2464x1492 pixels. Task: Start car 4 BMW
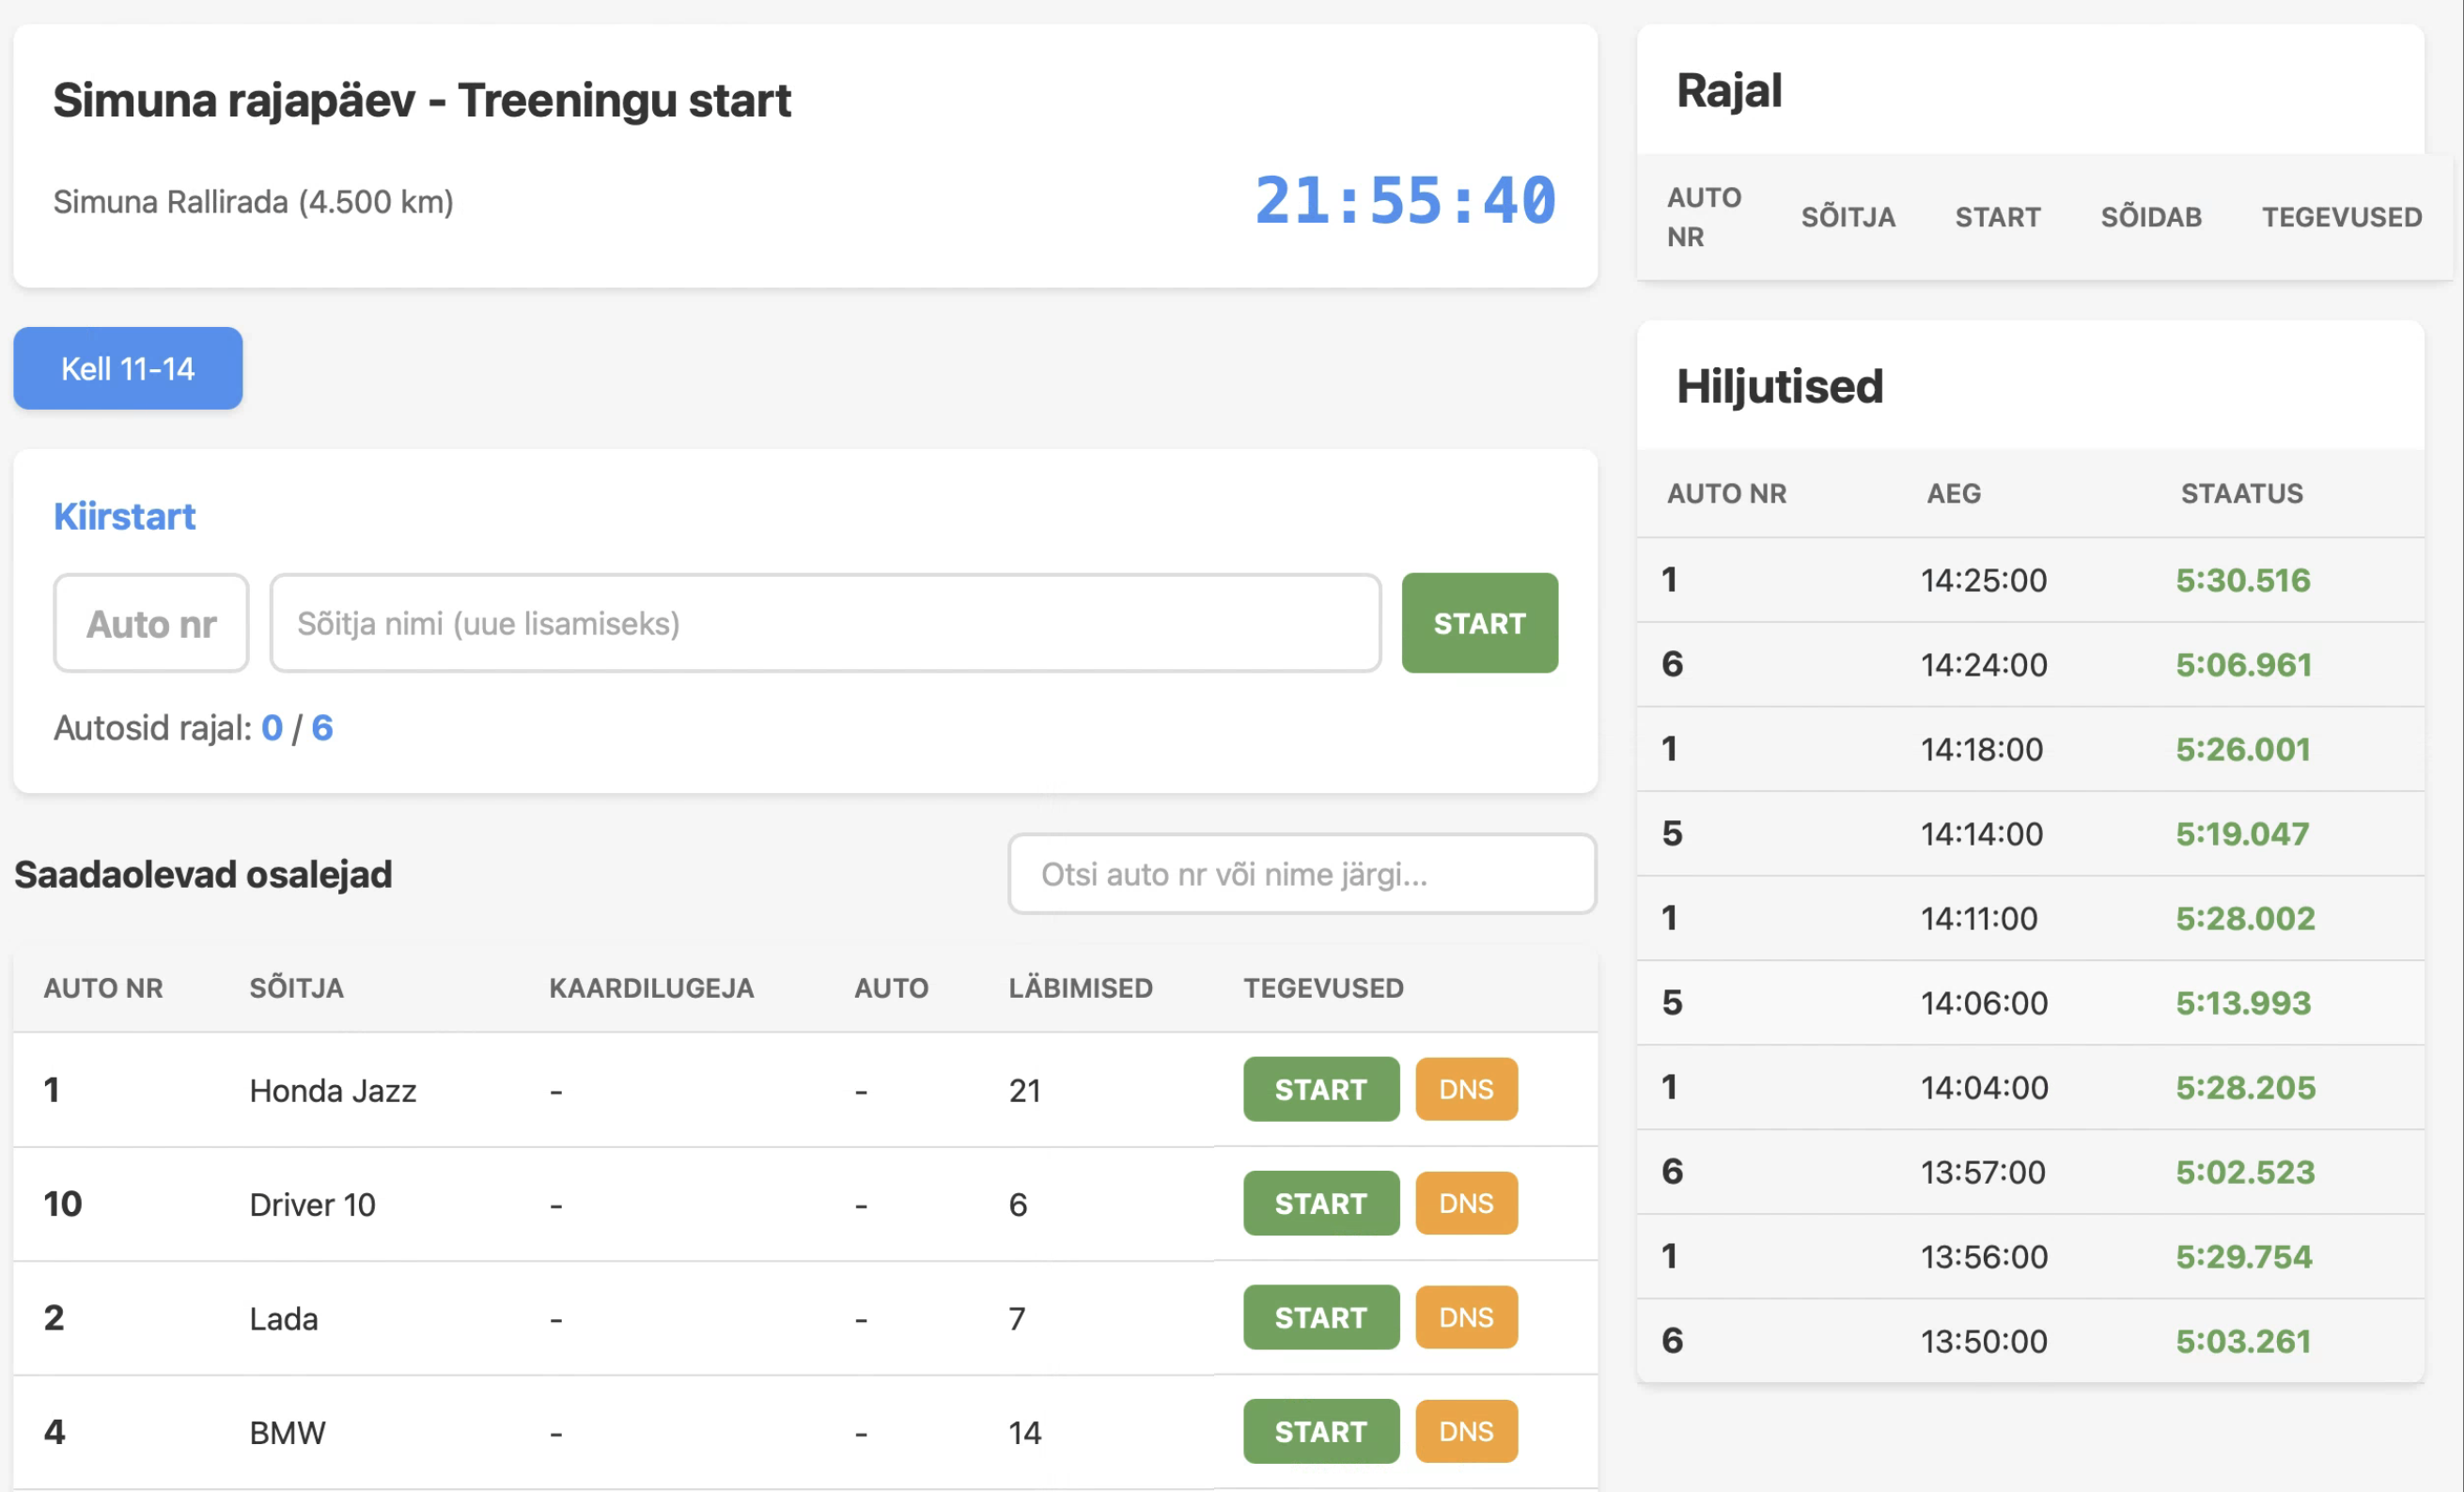(x=1320, y=1431)
